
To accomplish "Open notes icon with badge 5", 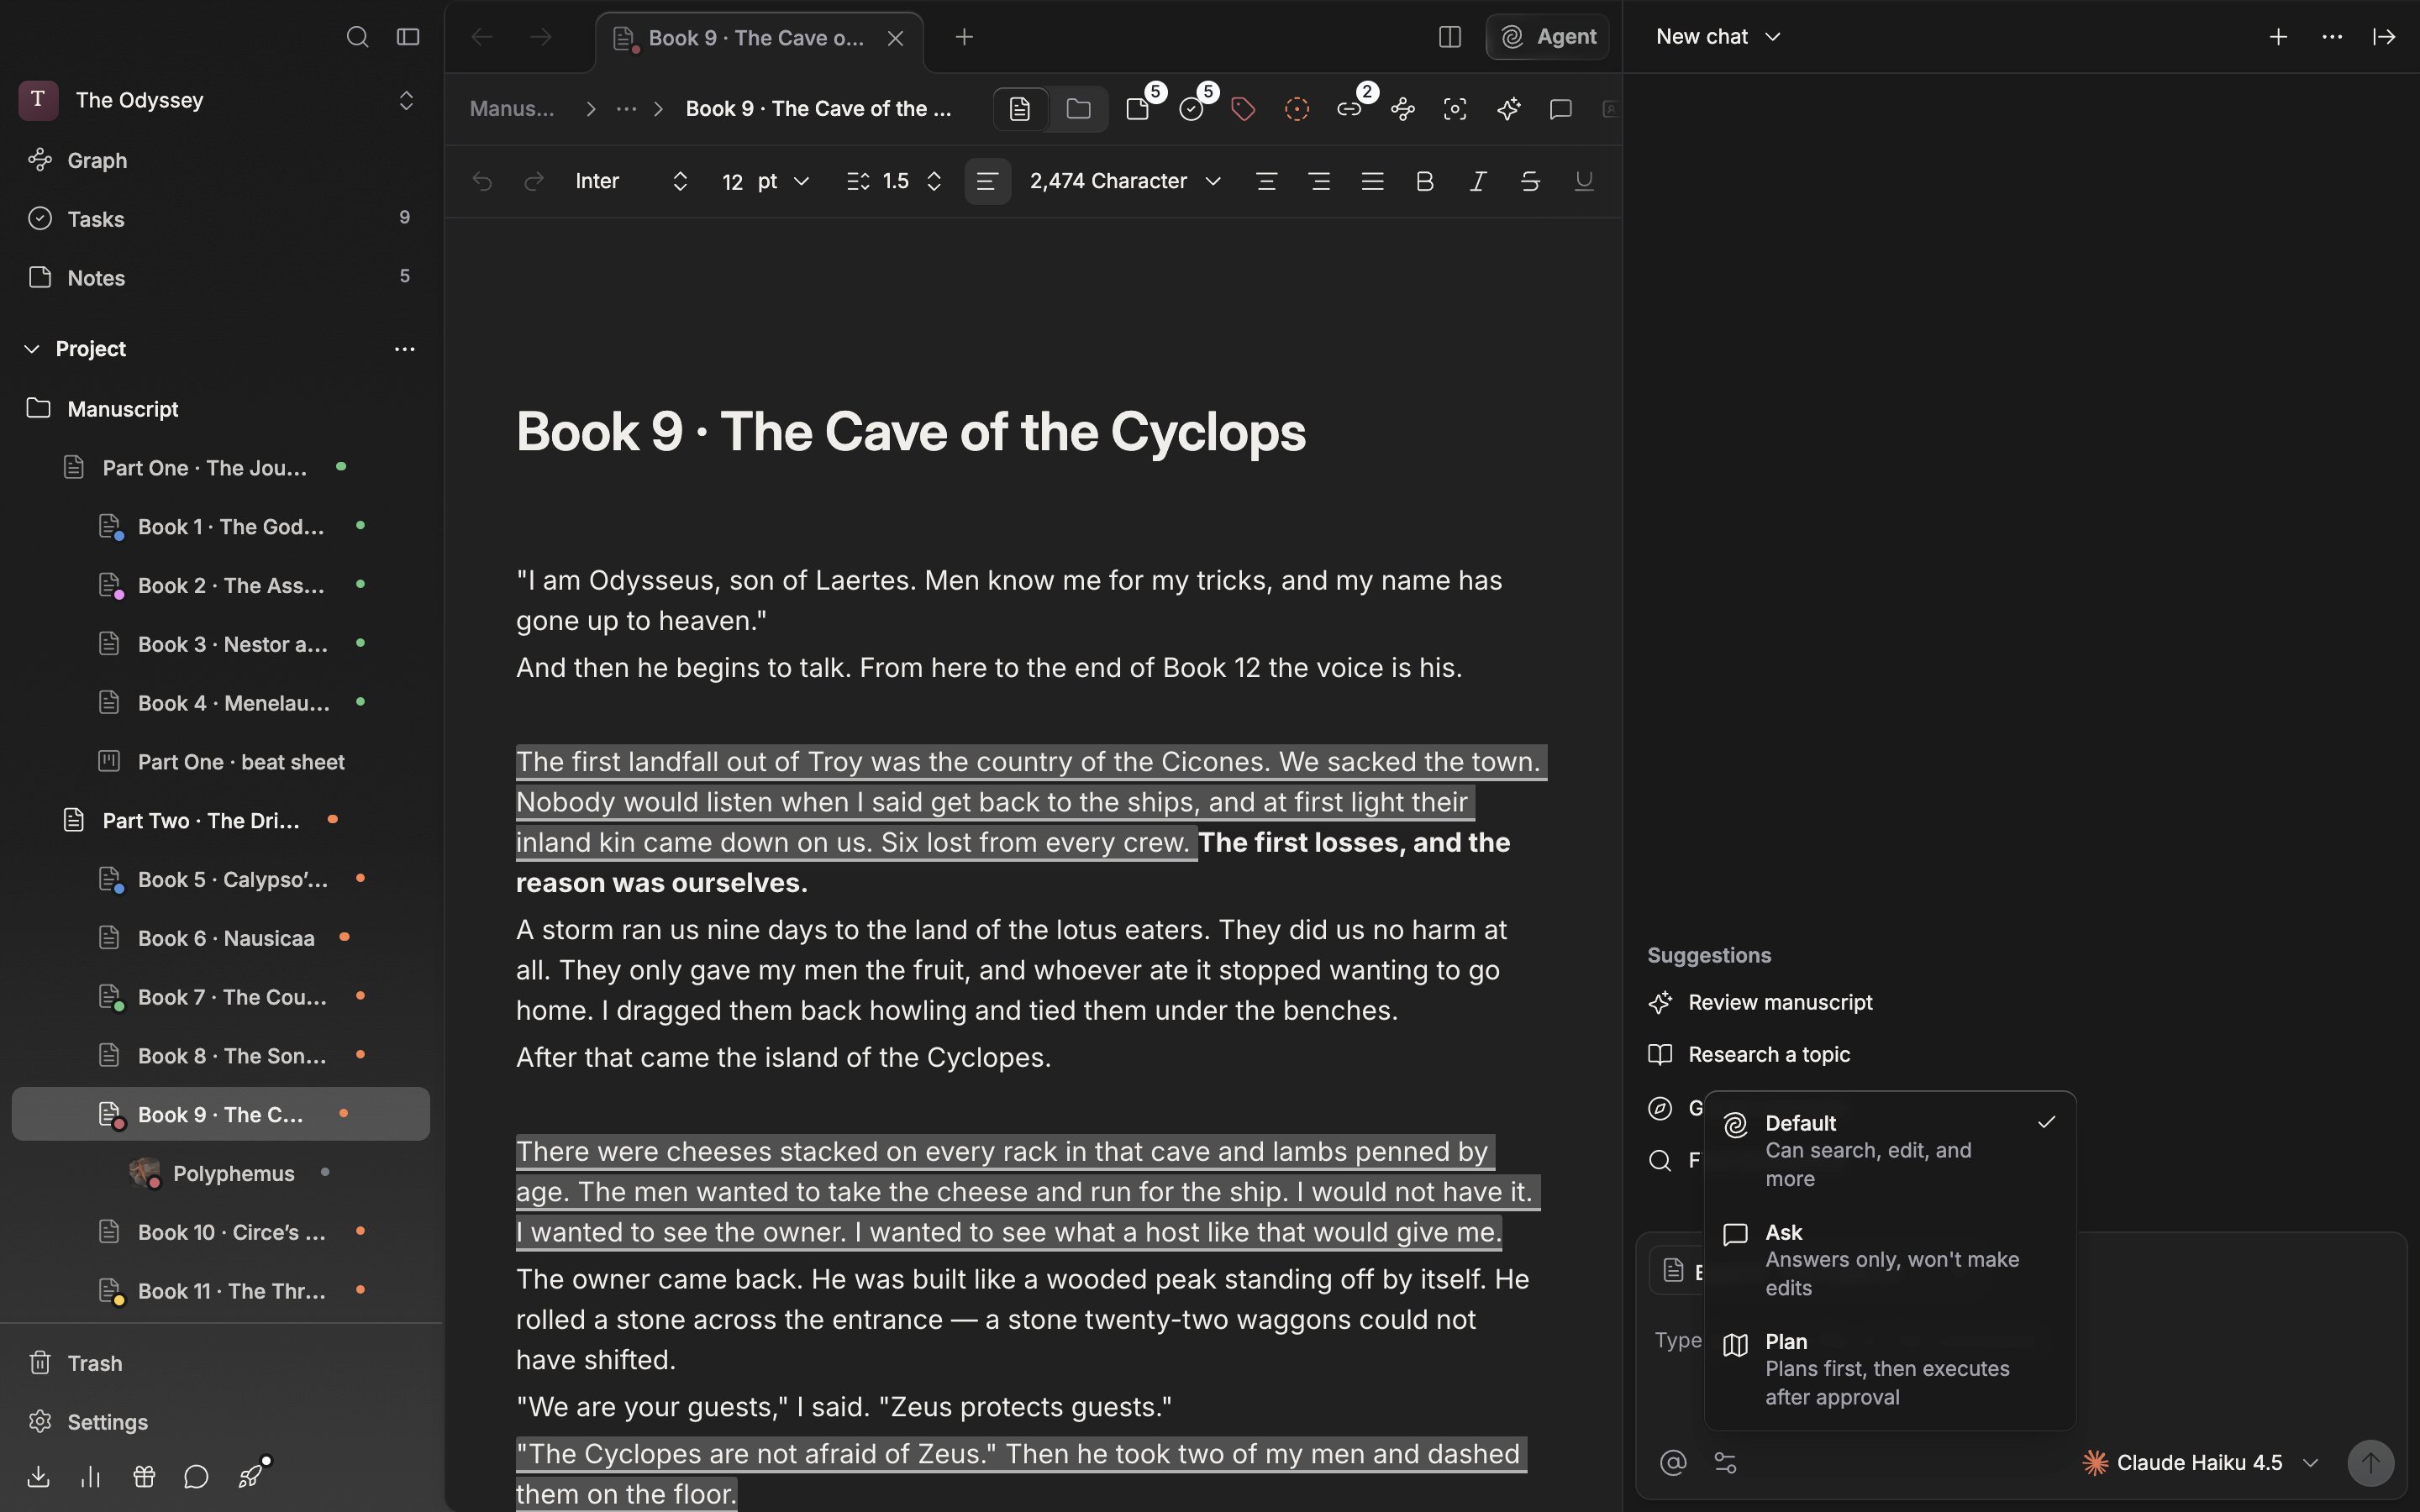I will coord(1138,109).
